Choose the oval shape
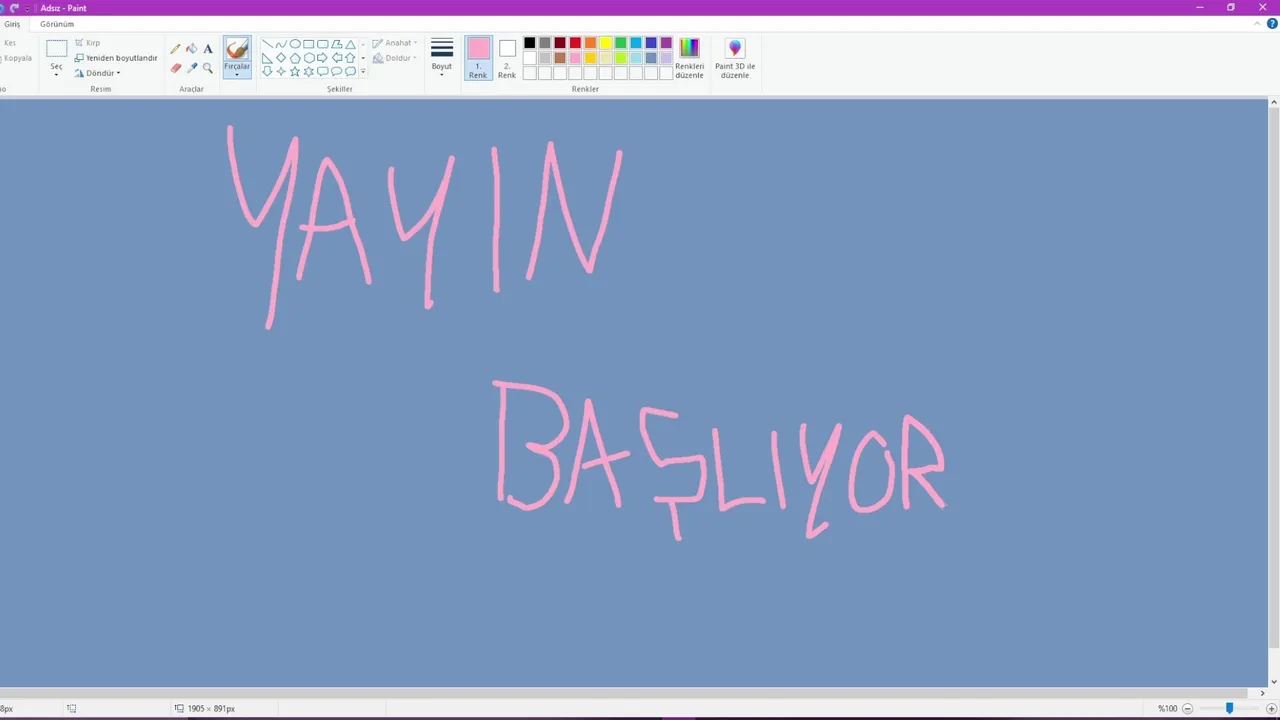 click(x=295, y=44)
